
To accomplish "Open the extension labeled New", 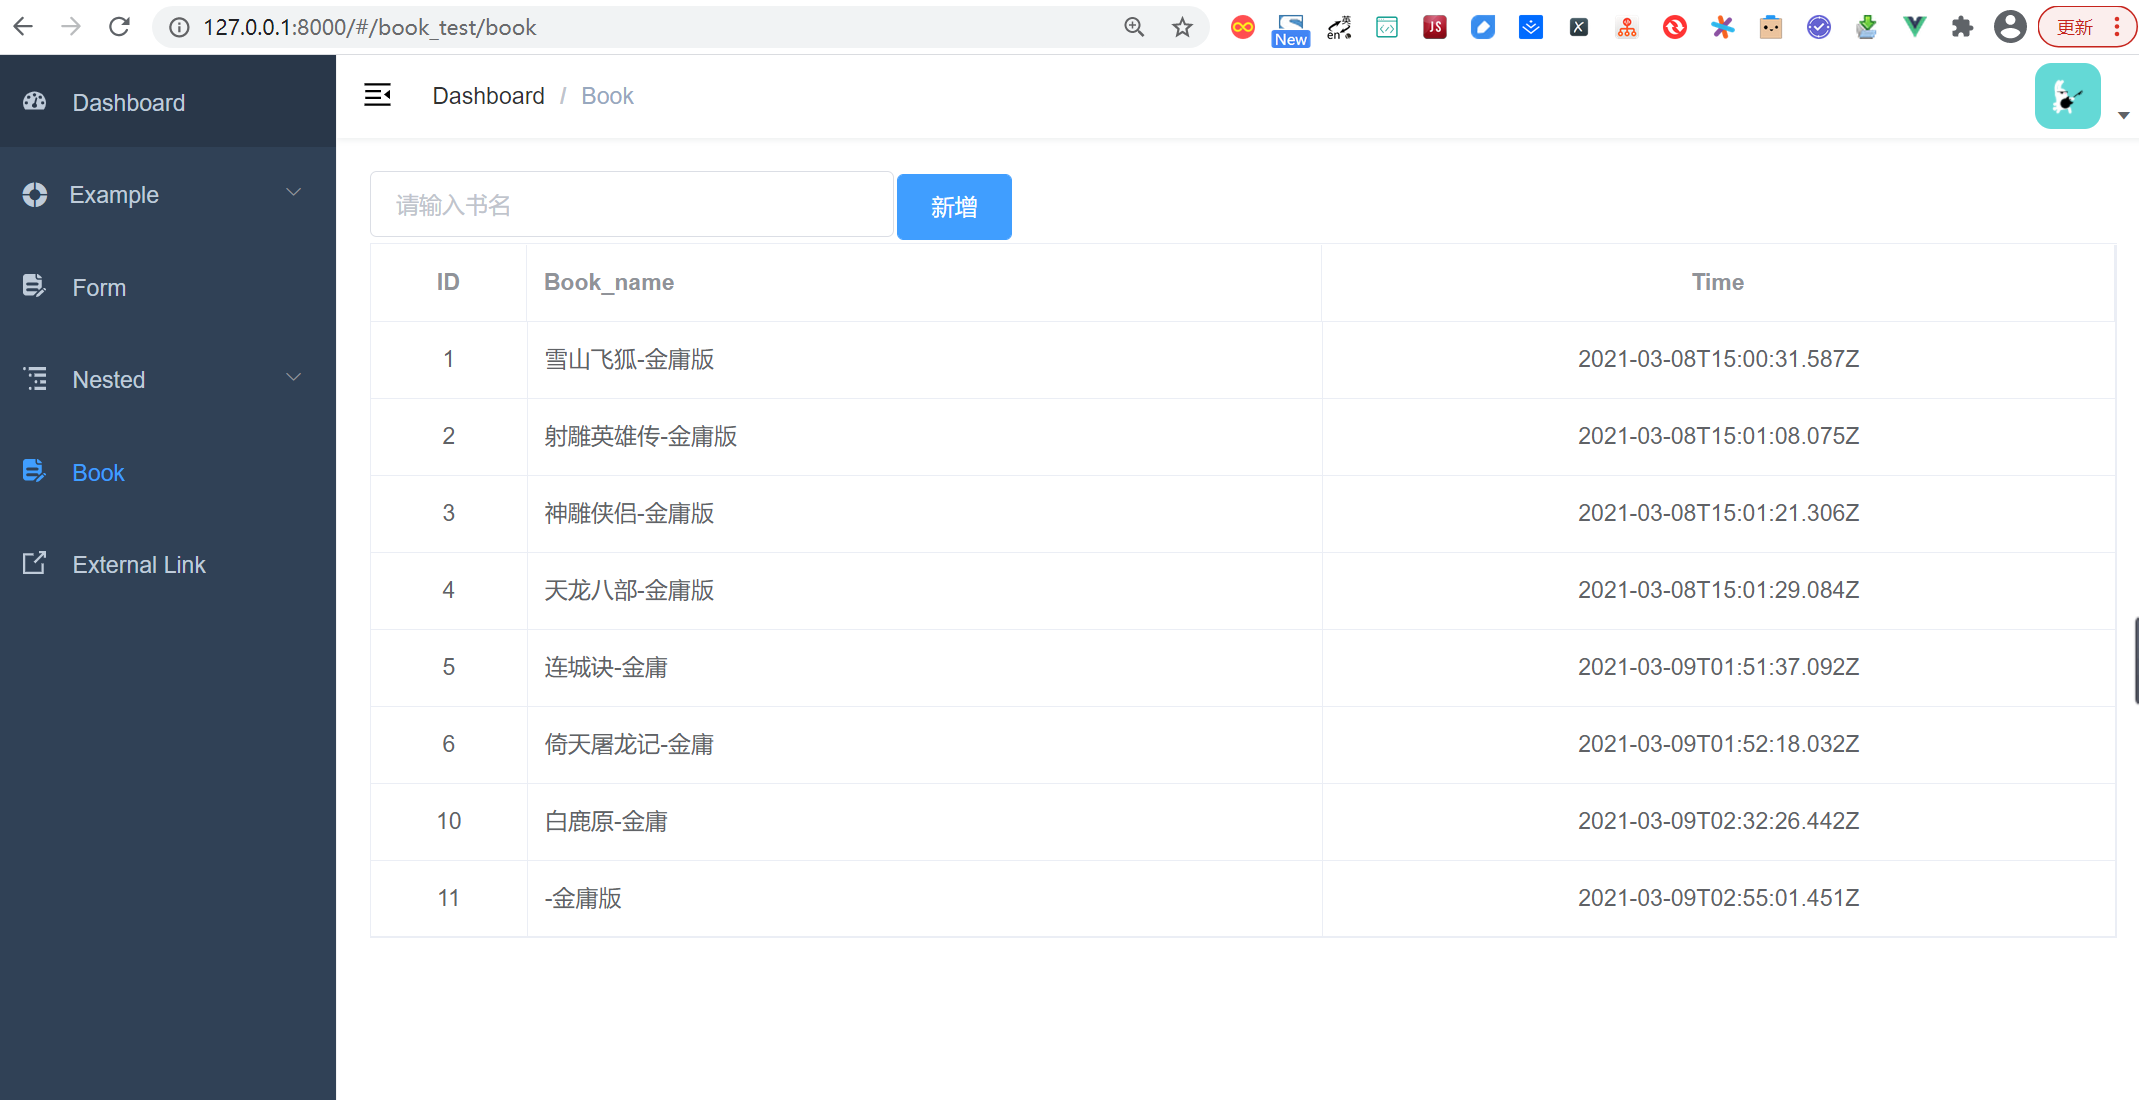I will pyautogui.click(x=1291, y=29).
